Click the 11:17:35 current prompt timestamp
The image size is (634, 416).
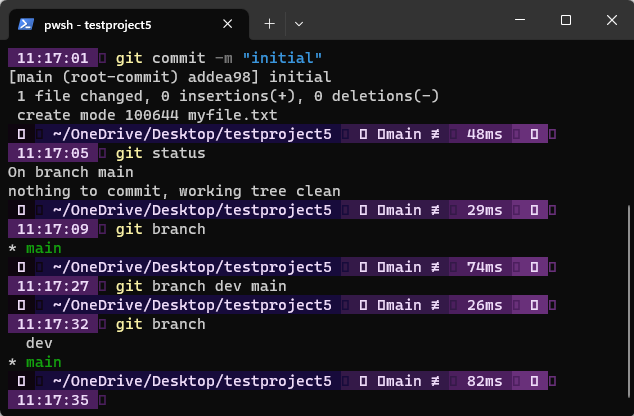pyautogui.click(x=58, y=400)
